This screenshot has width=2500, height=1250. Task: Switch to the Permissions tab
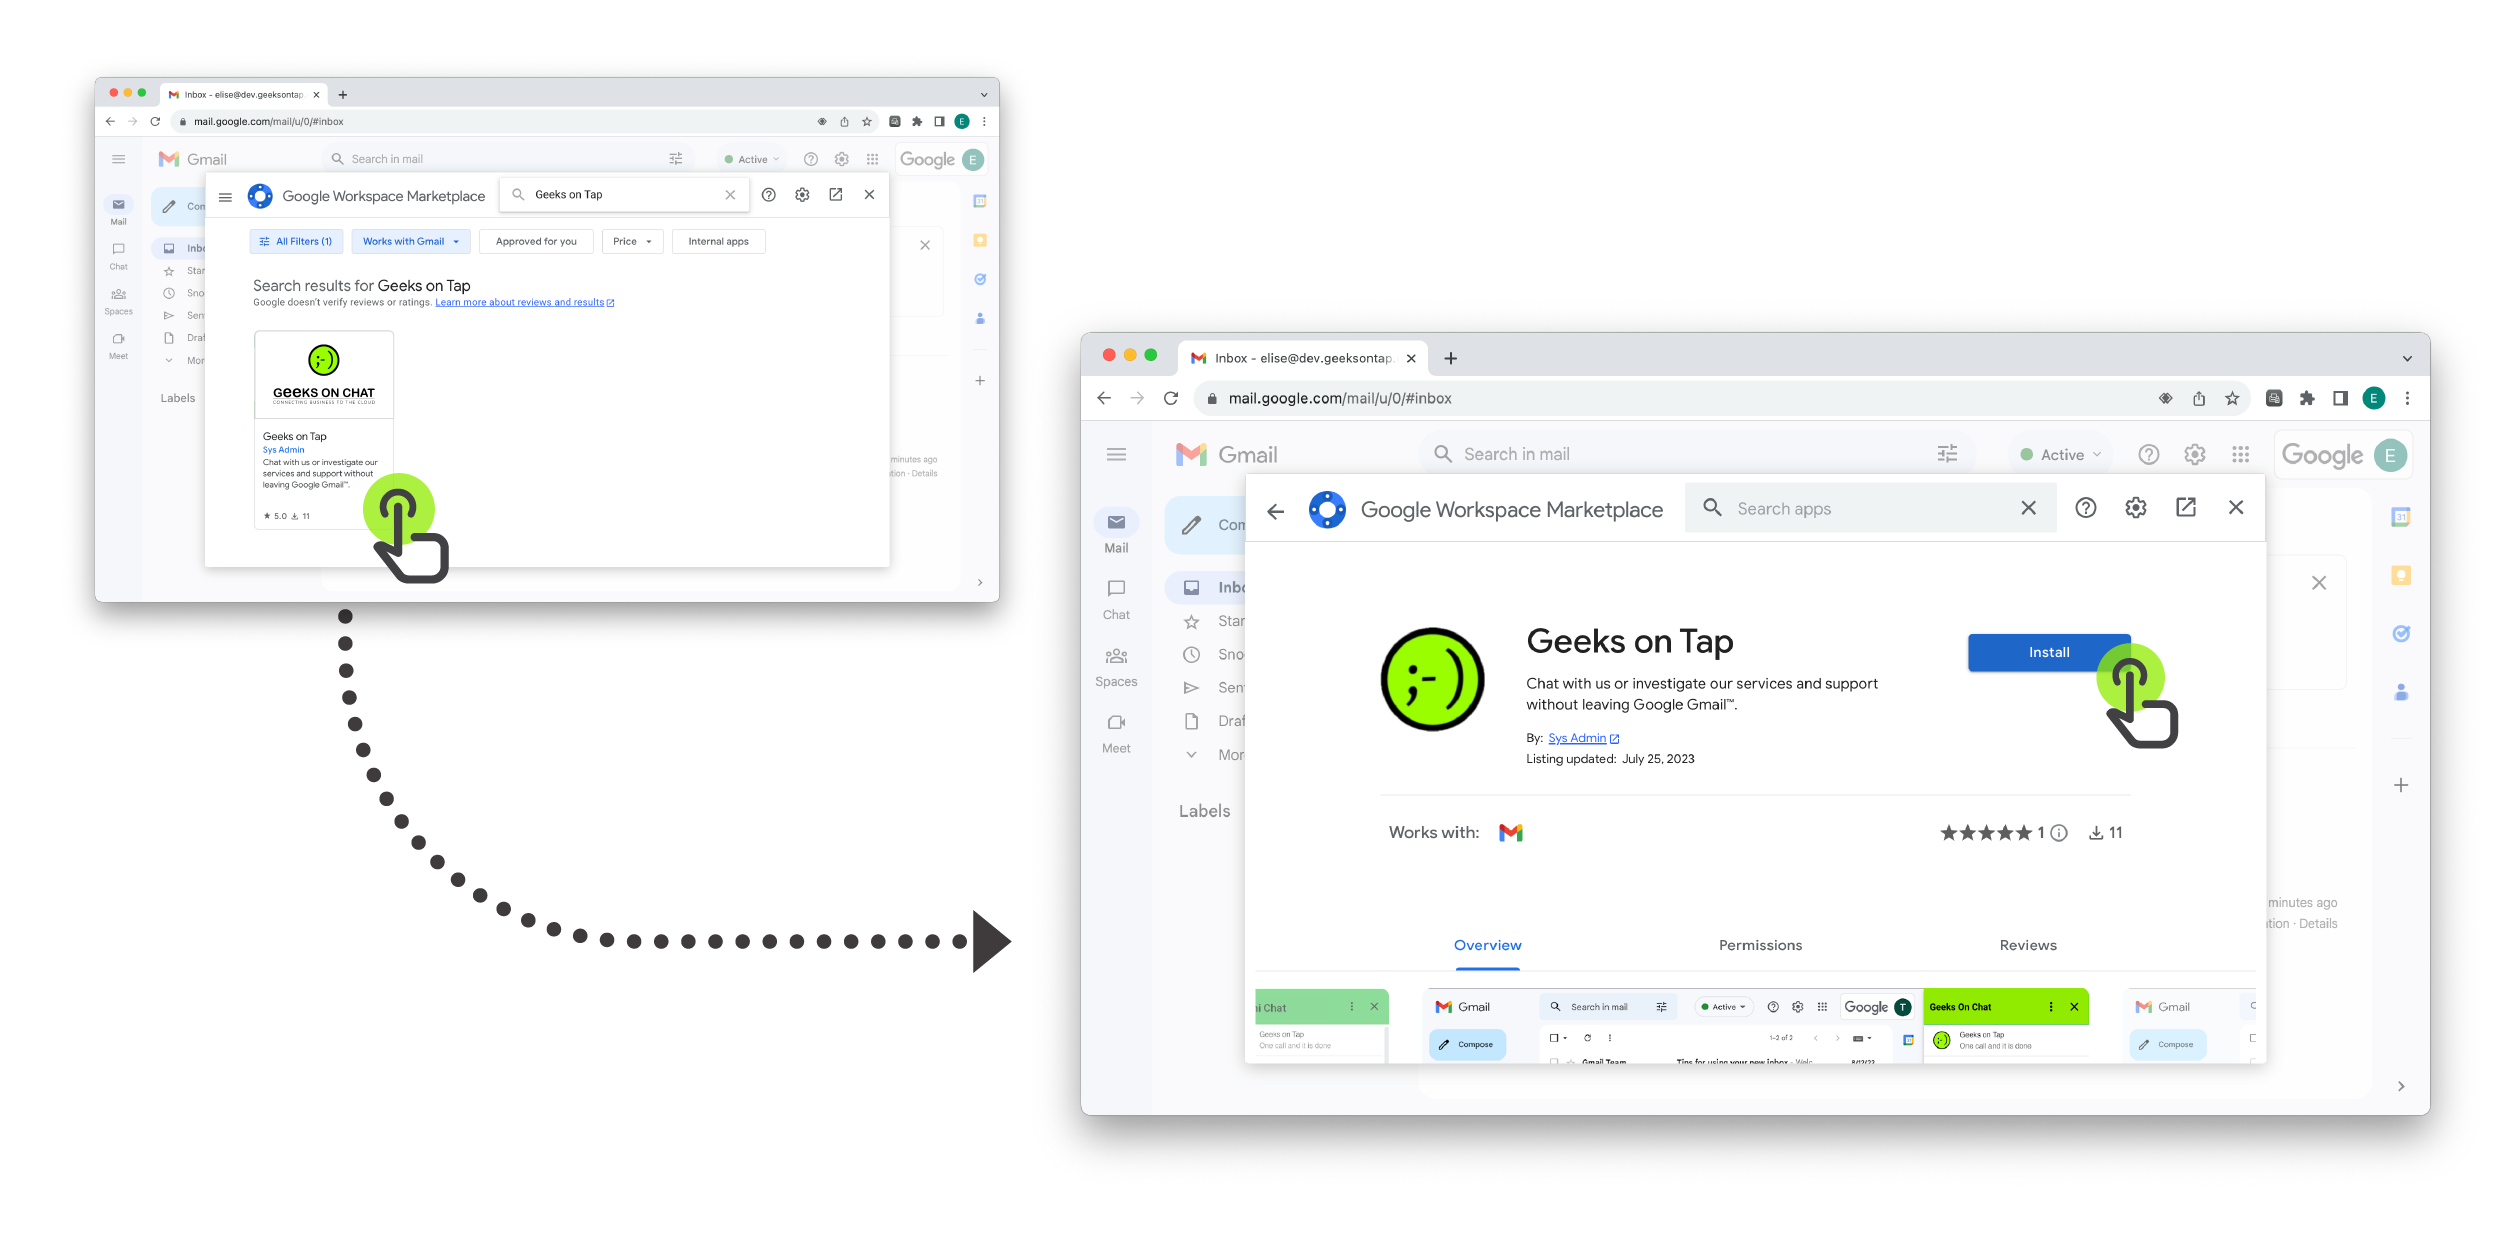(1760, 946)
